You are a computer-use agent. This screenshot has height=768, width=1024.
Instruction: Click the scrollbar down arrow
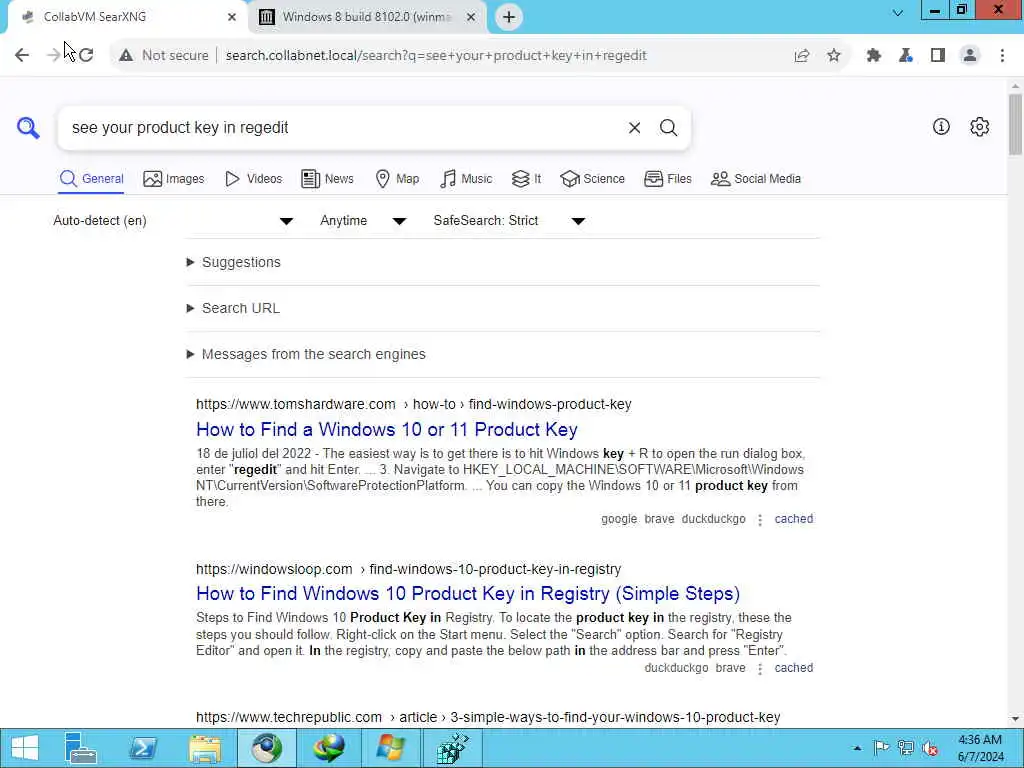[1015, 719]
